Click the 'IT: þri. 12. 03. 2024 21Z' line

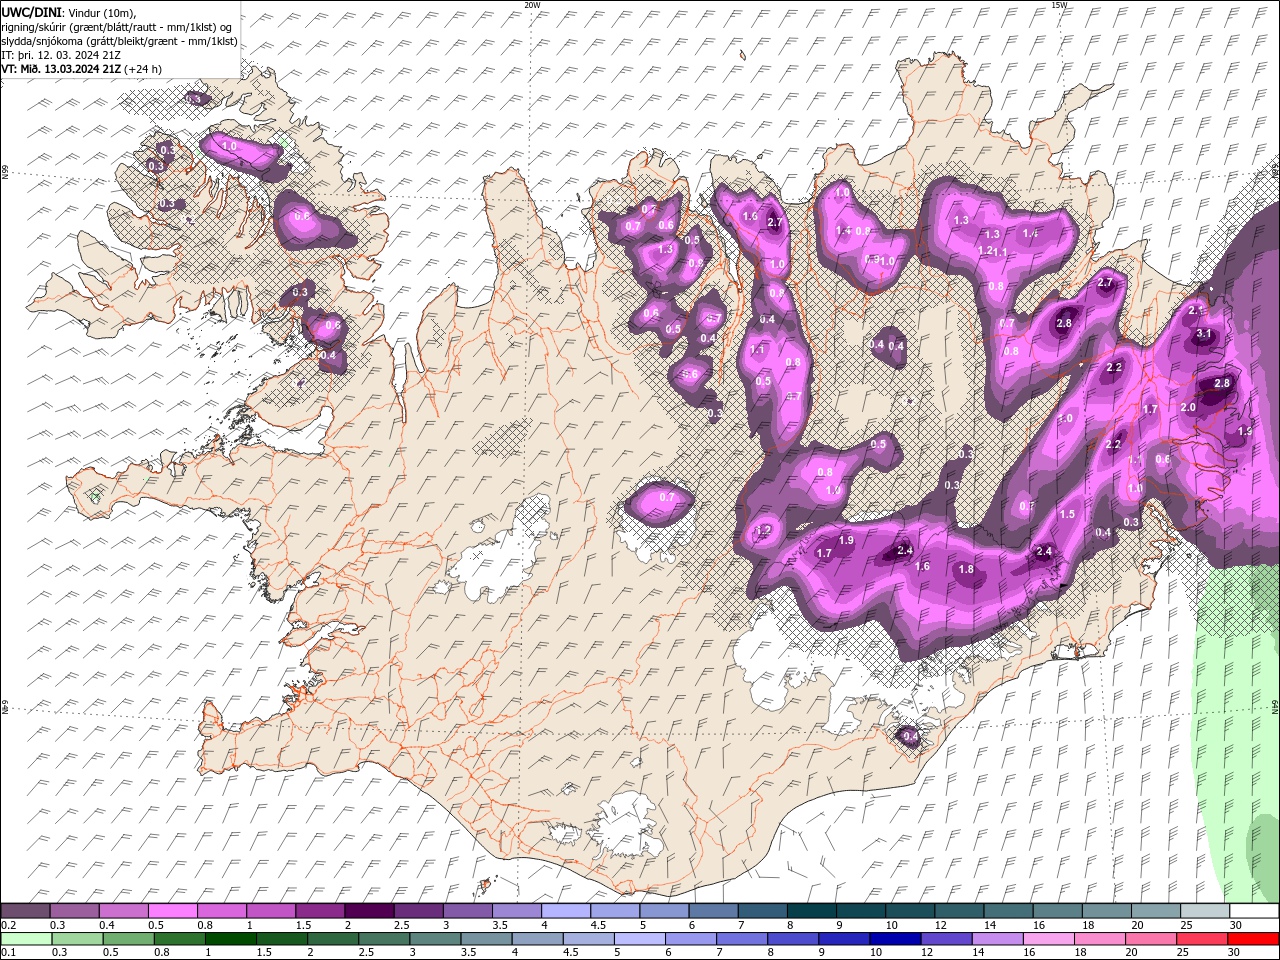pos(61,55)
